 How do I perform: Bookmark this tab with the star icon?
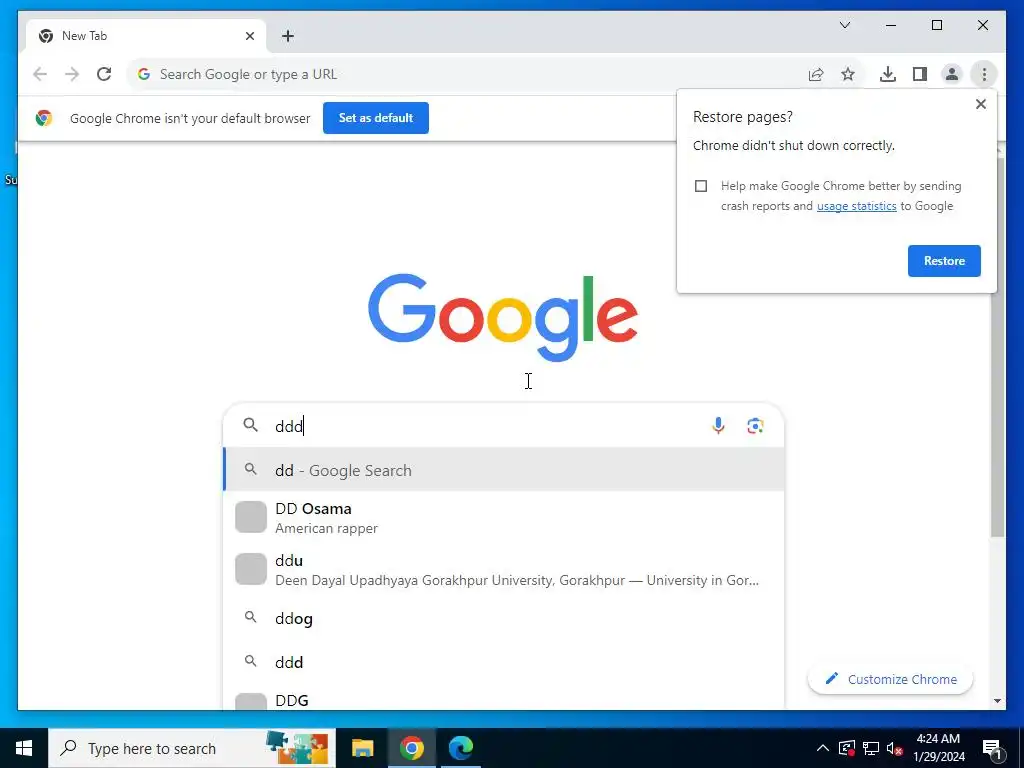click(x=848, y=74)
